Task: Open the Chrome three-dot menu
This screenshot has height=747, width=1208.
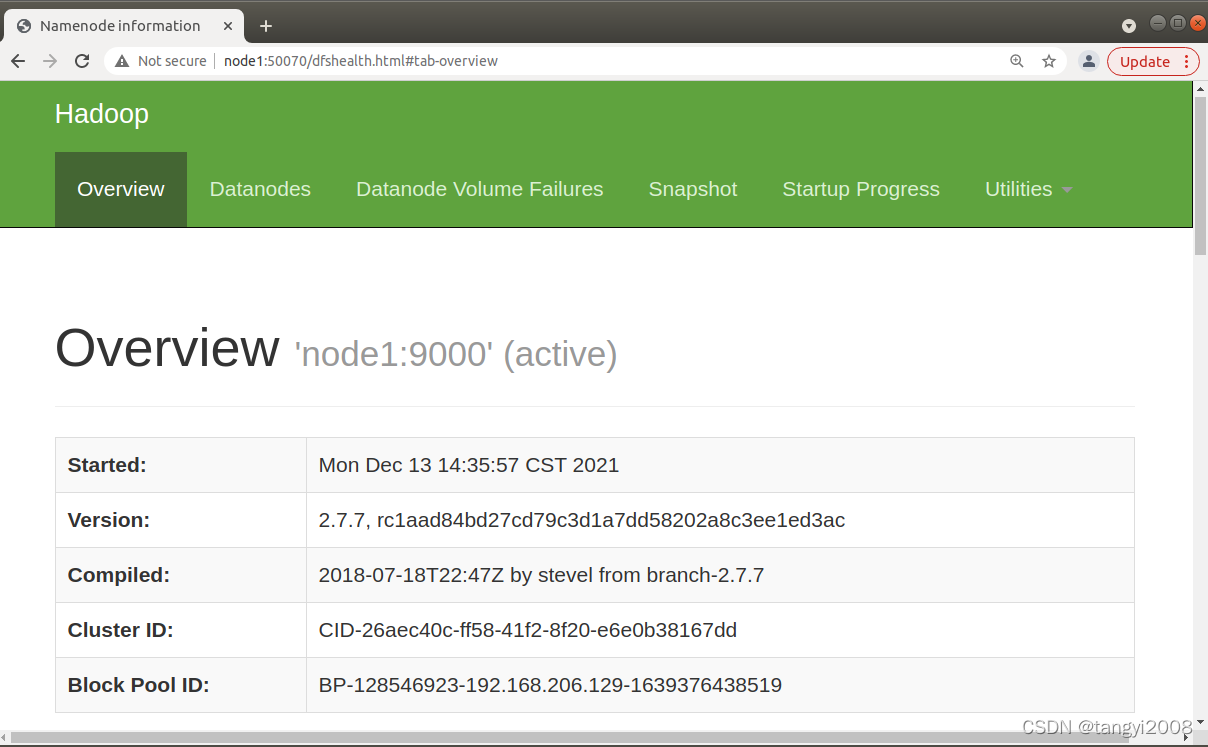Action: (x=1187, y=61)
